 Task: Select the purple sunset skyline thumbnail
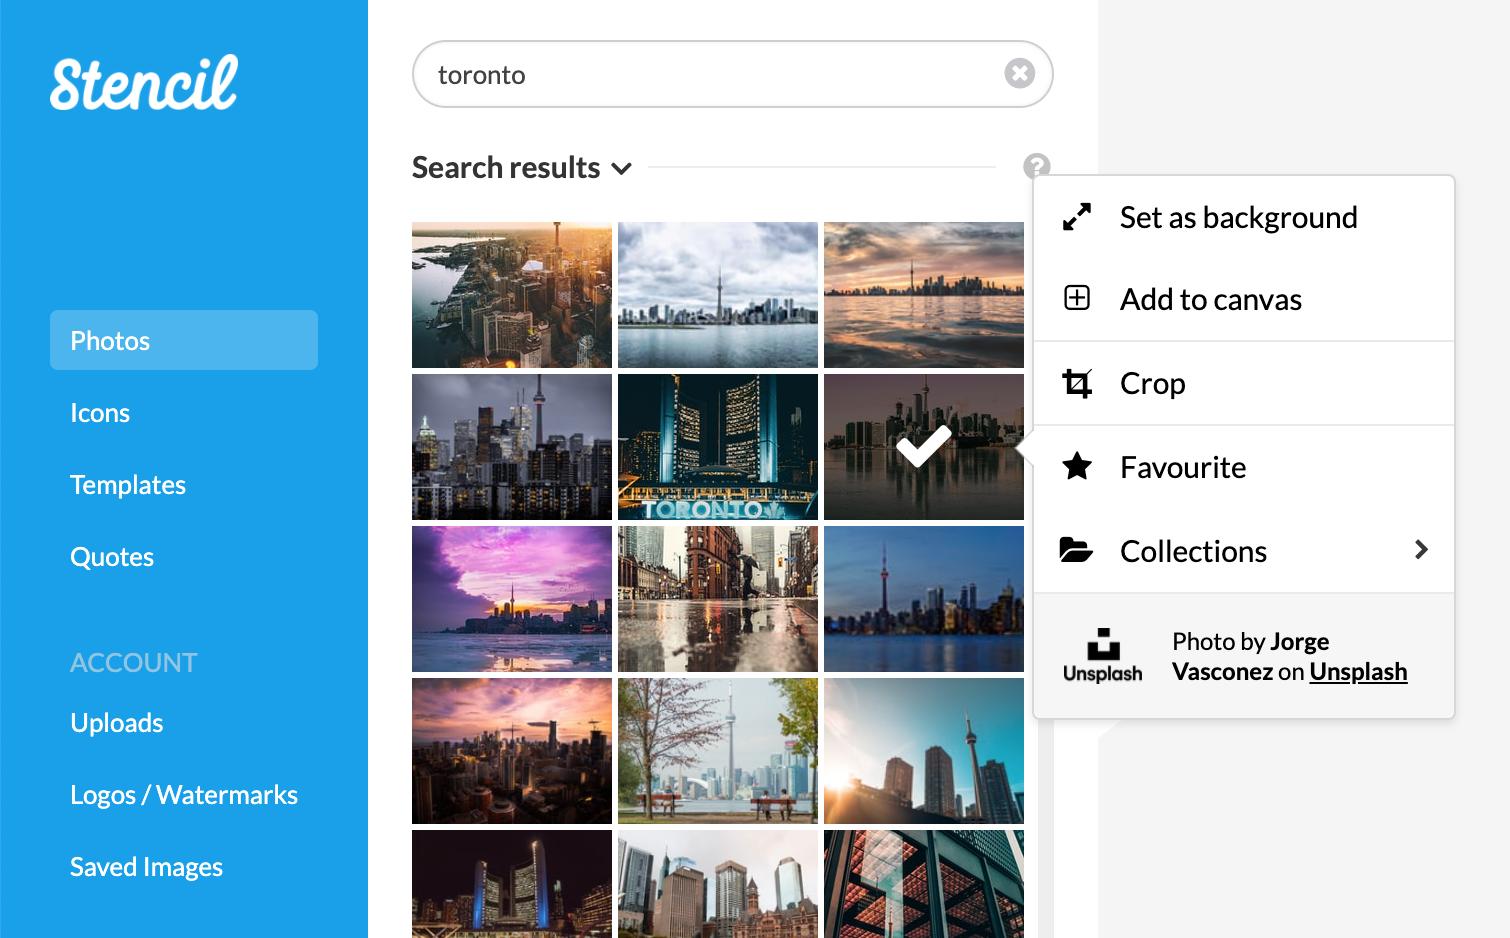click(x=512, y=598)
